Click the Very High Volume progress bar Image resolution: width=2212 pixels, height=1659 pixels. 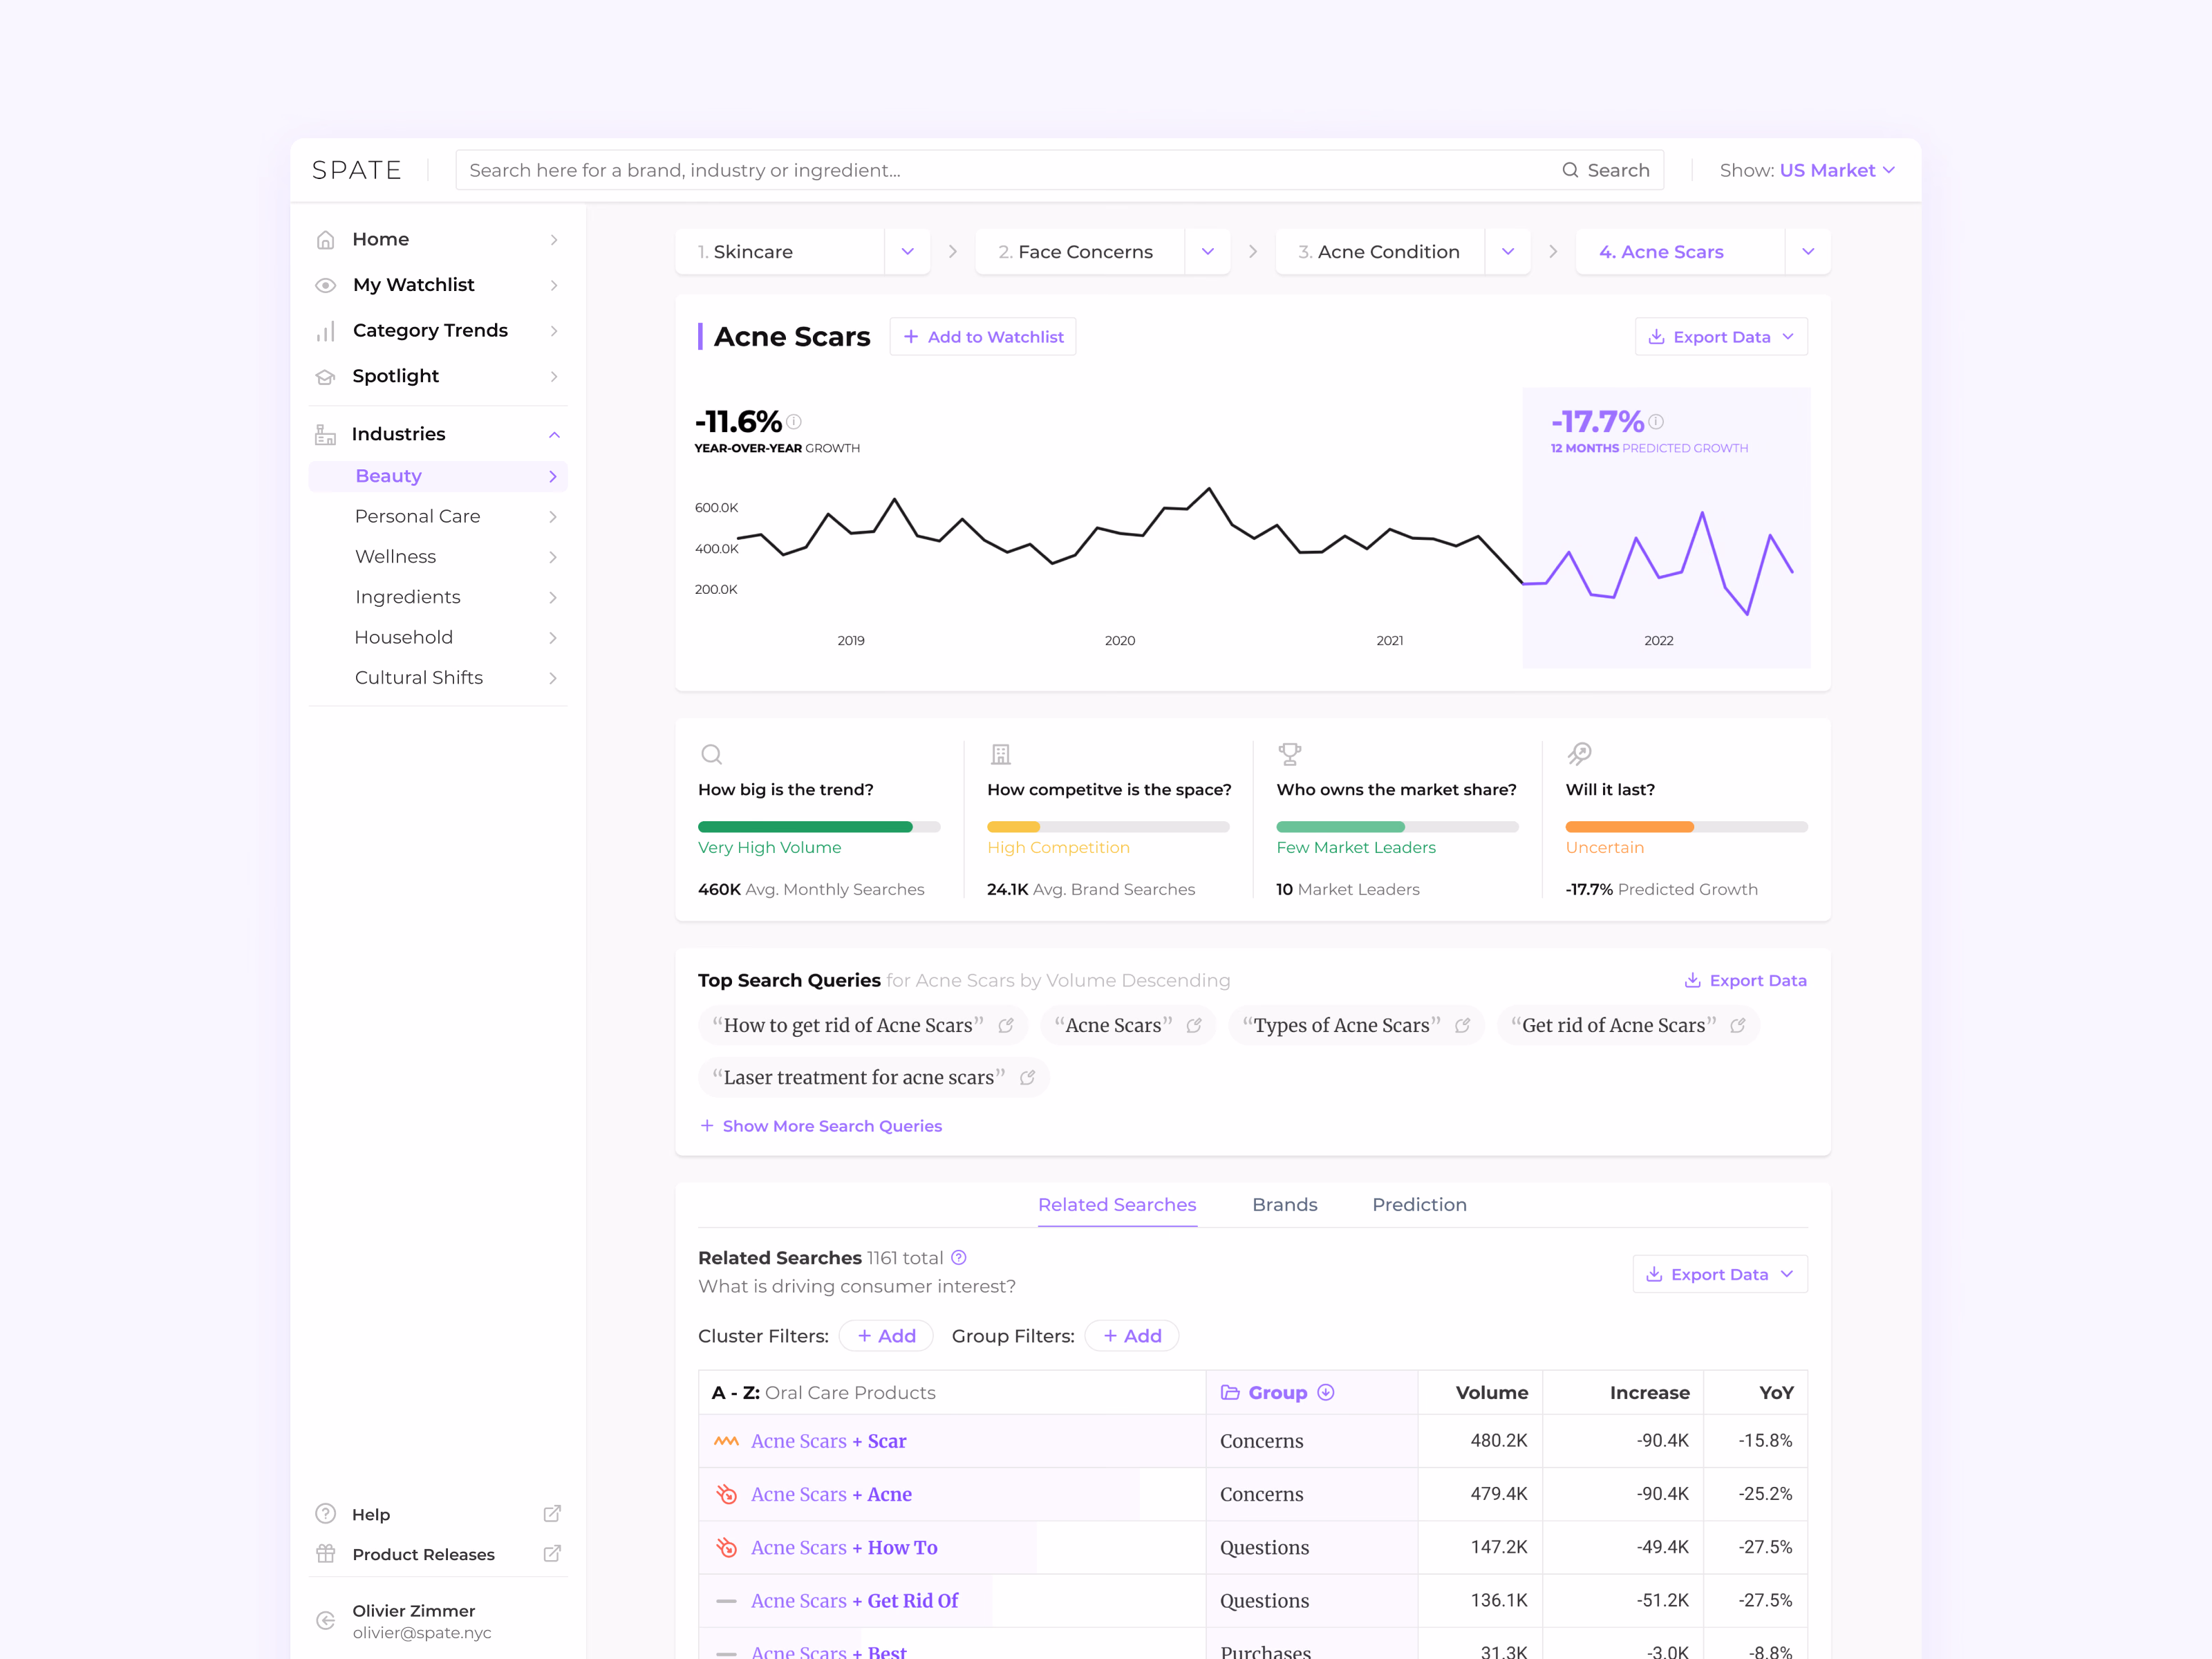click(819, 827)
